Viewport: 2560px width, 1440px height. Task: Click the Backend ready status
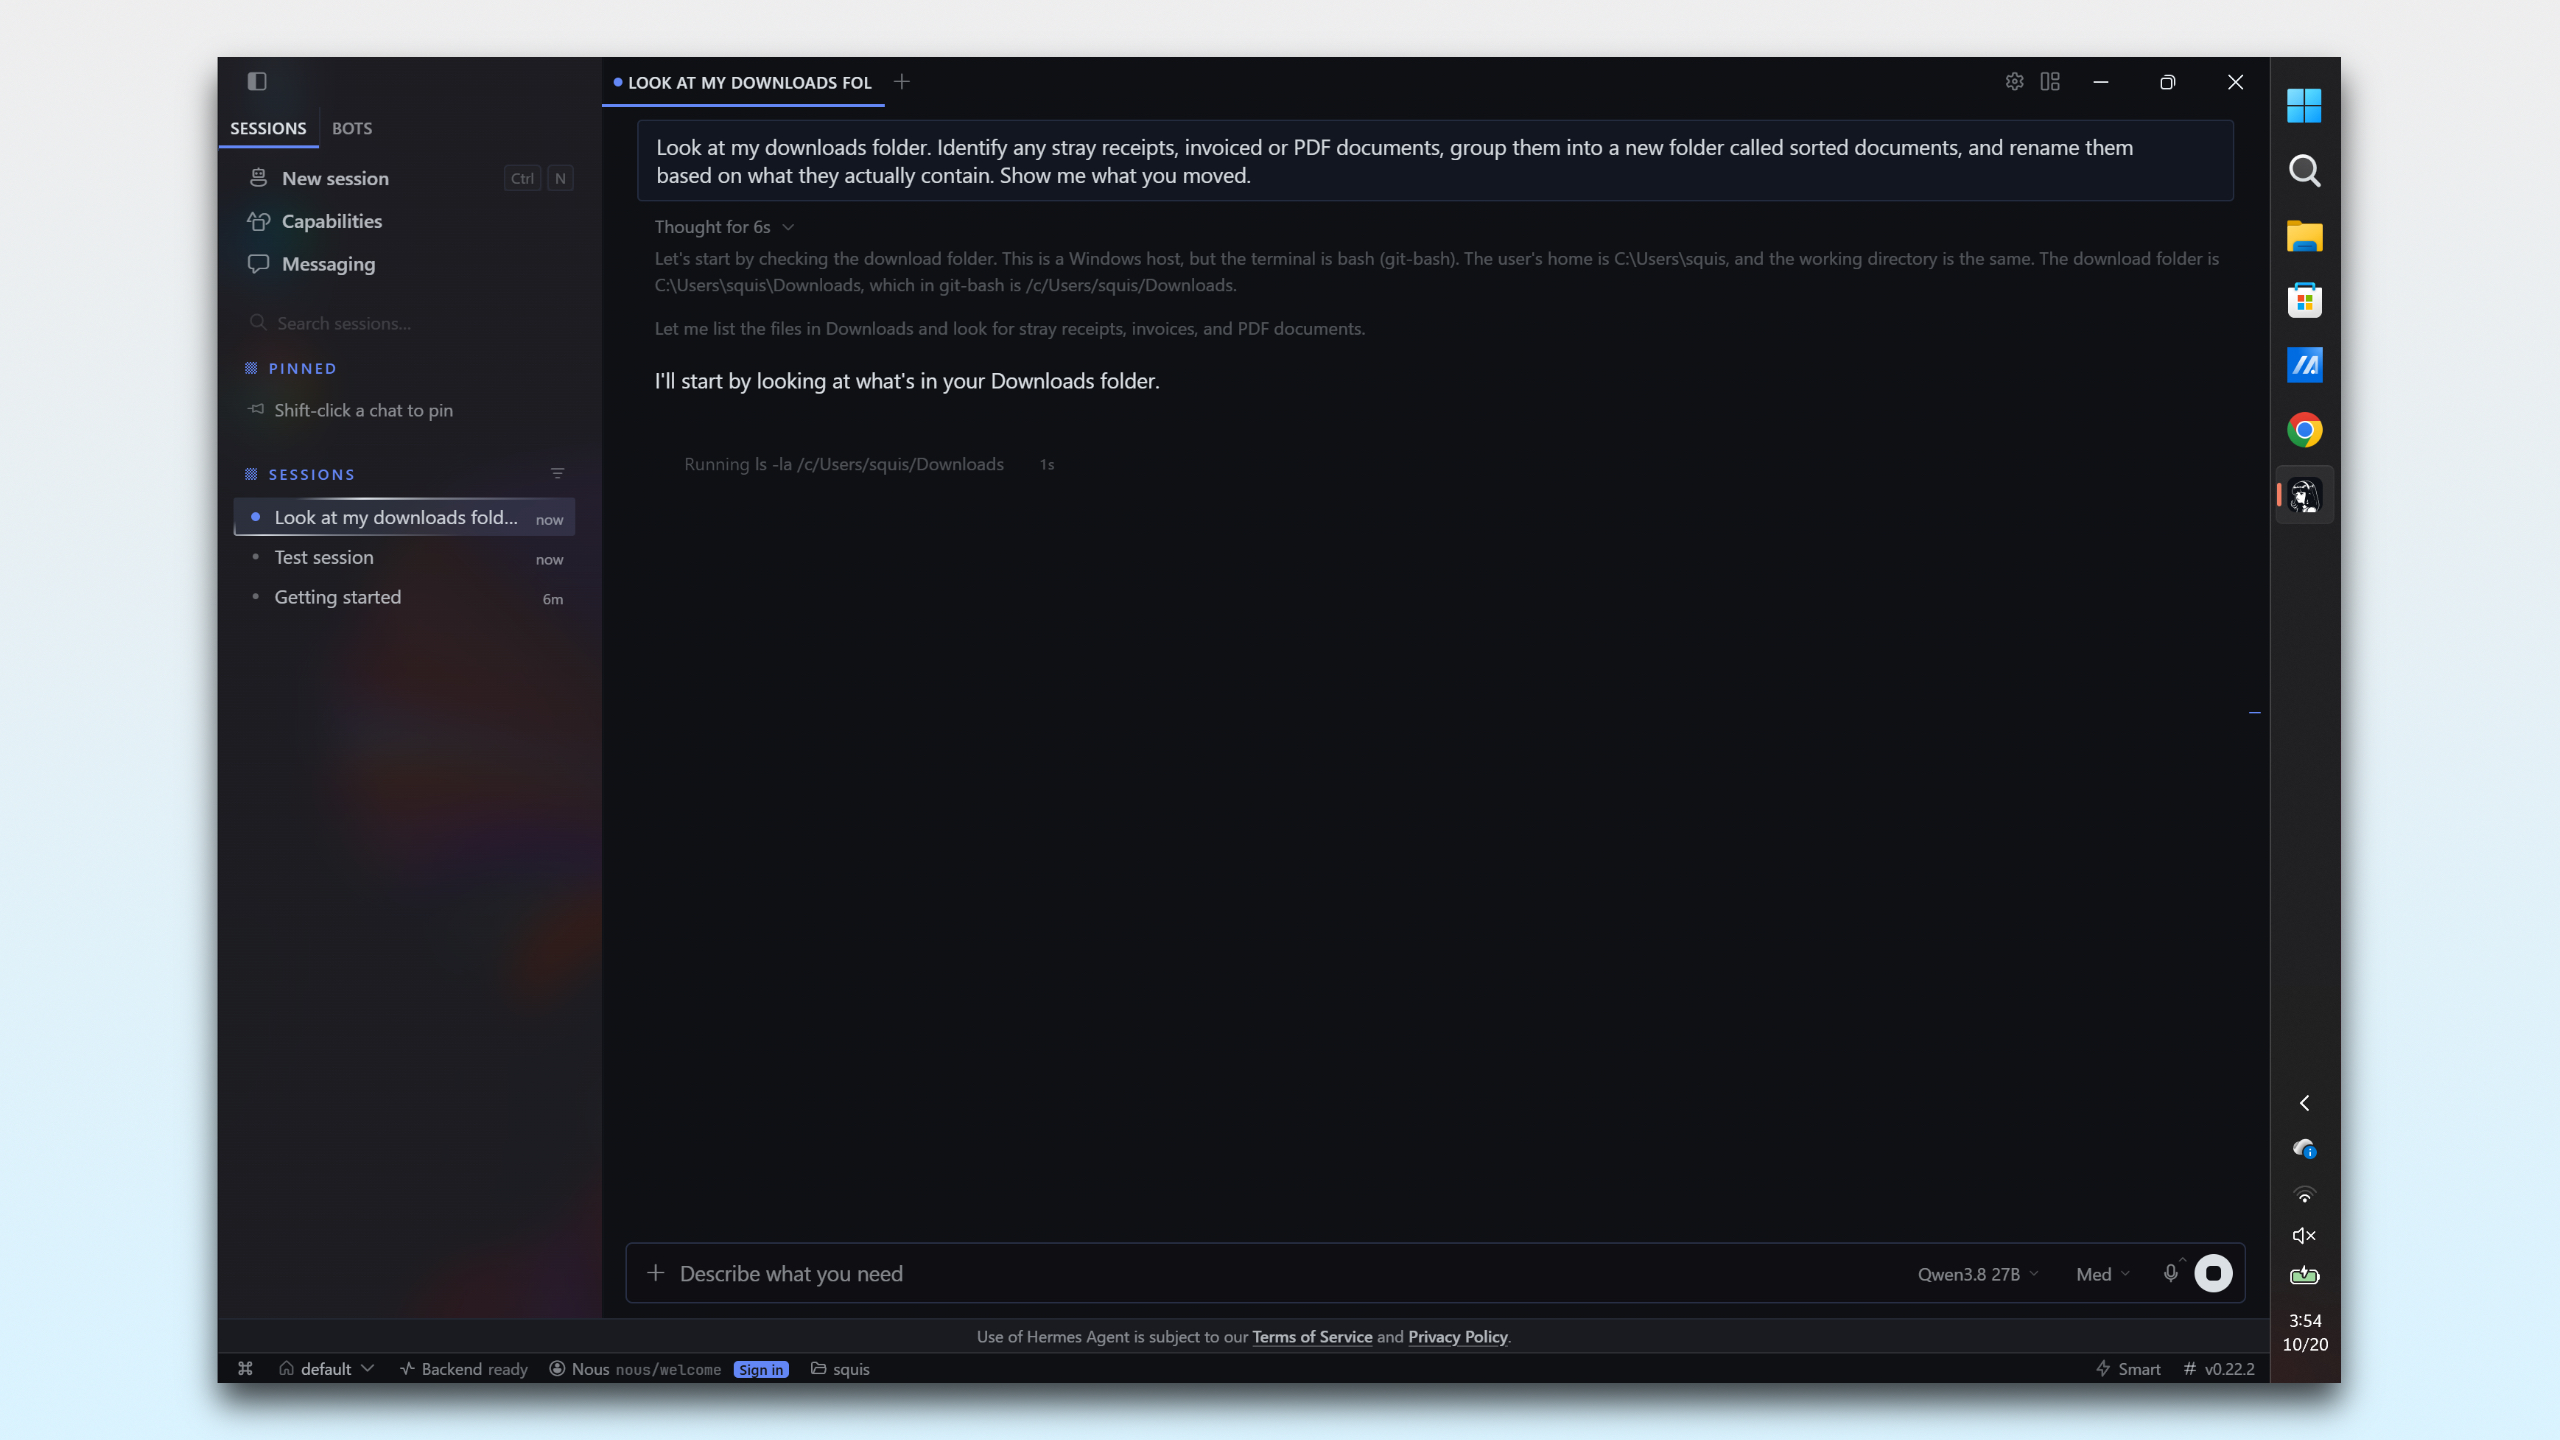coord(463,1369)
